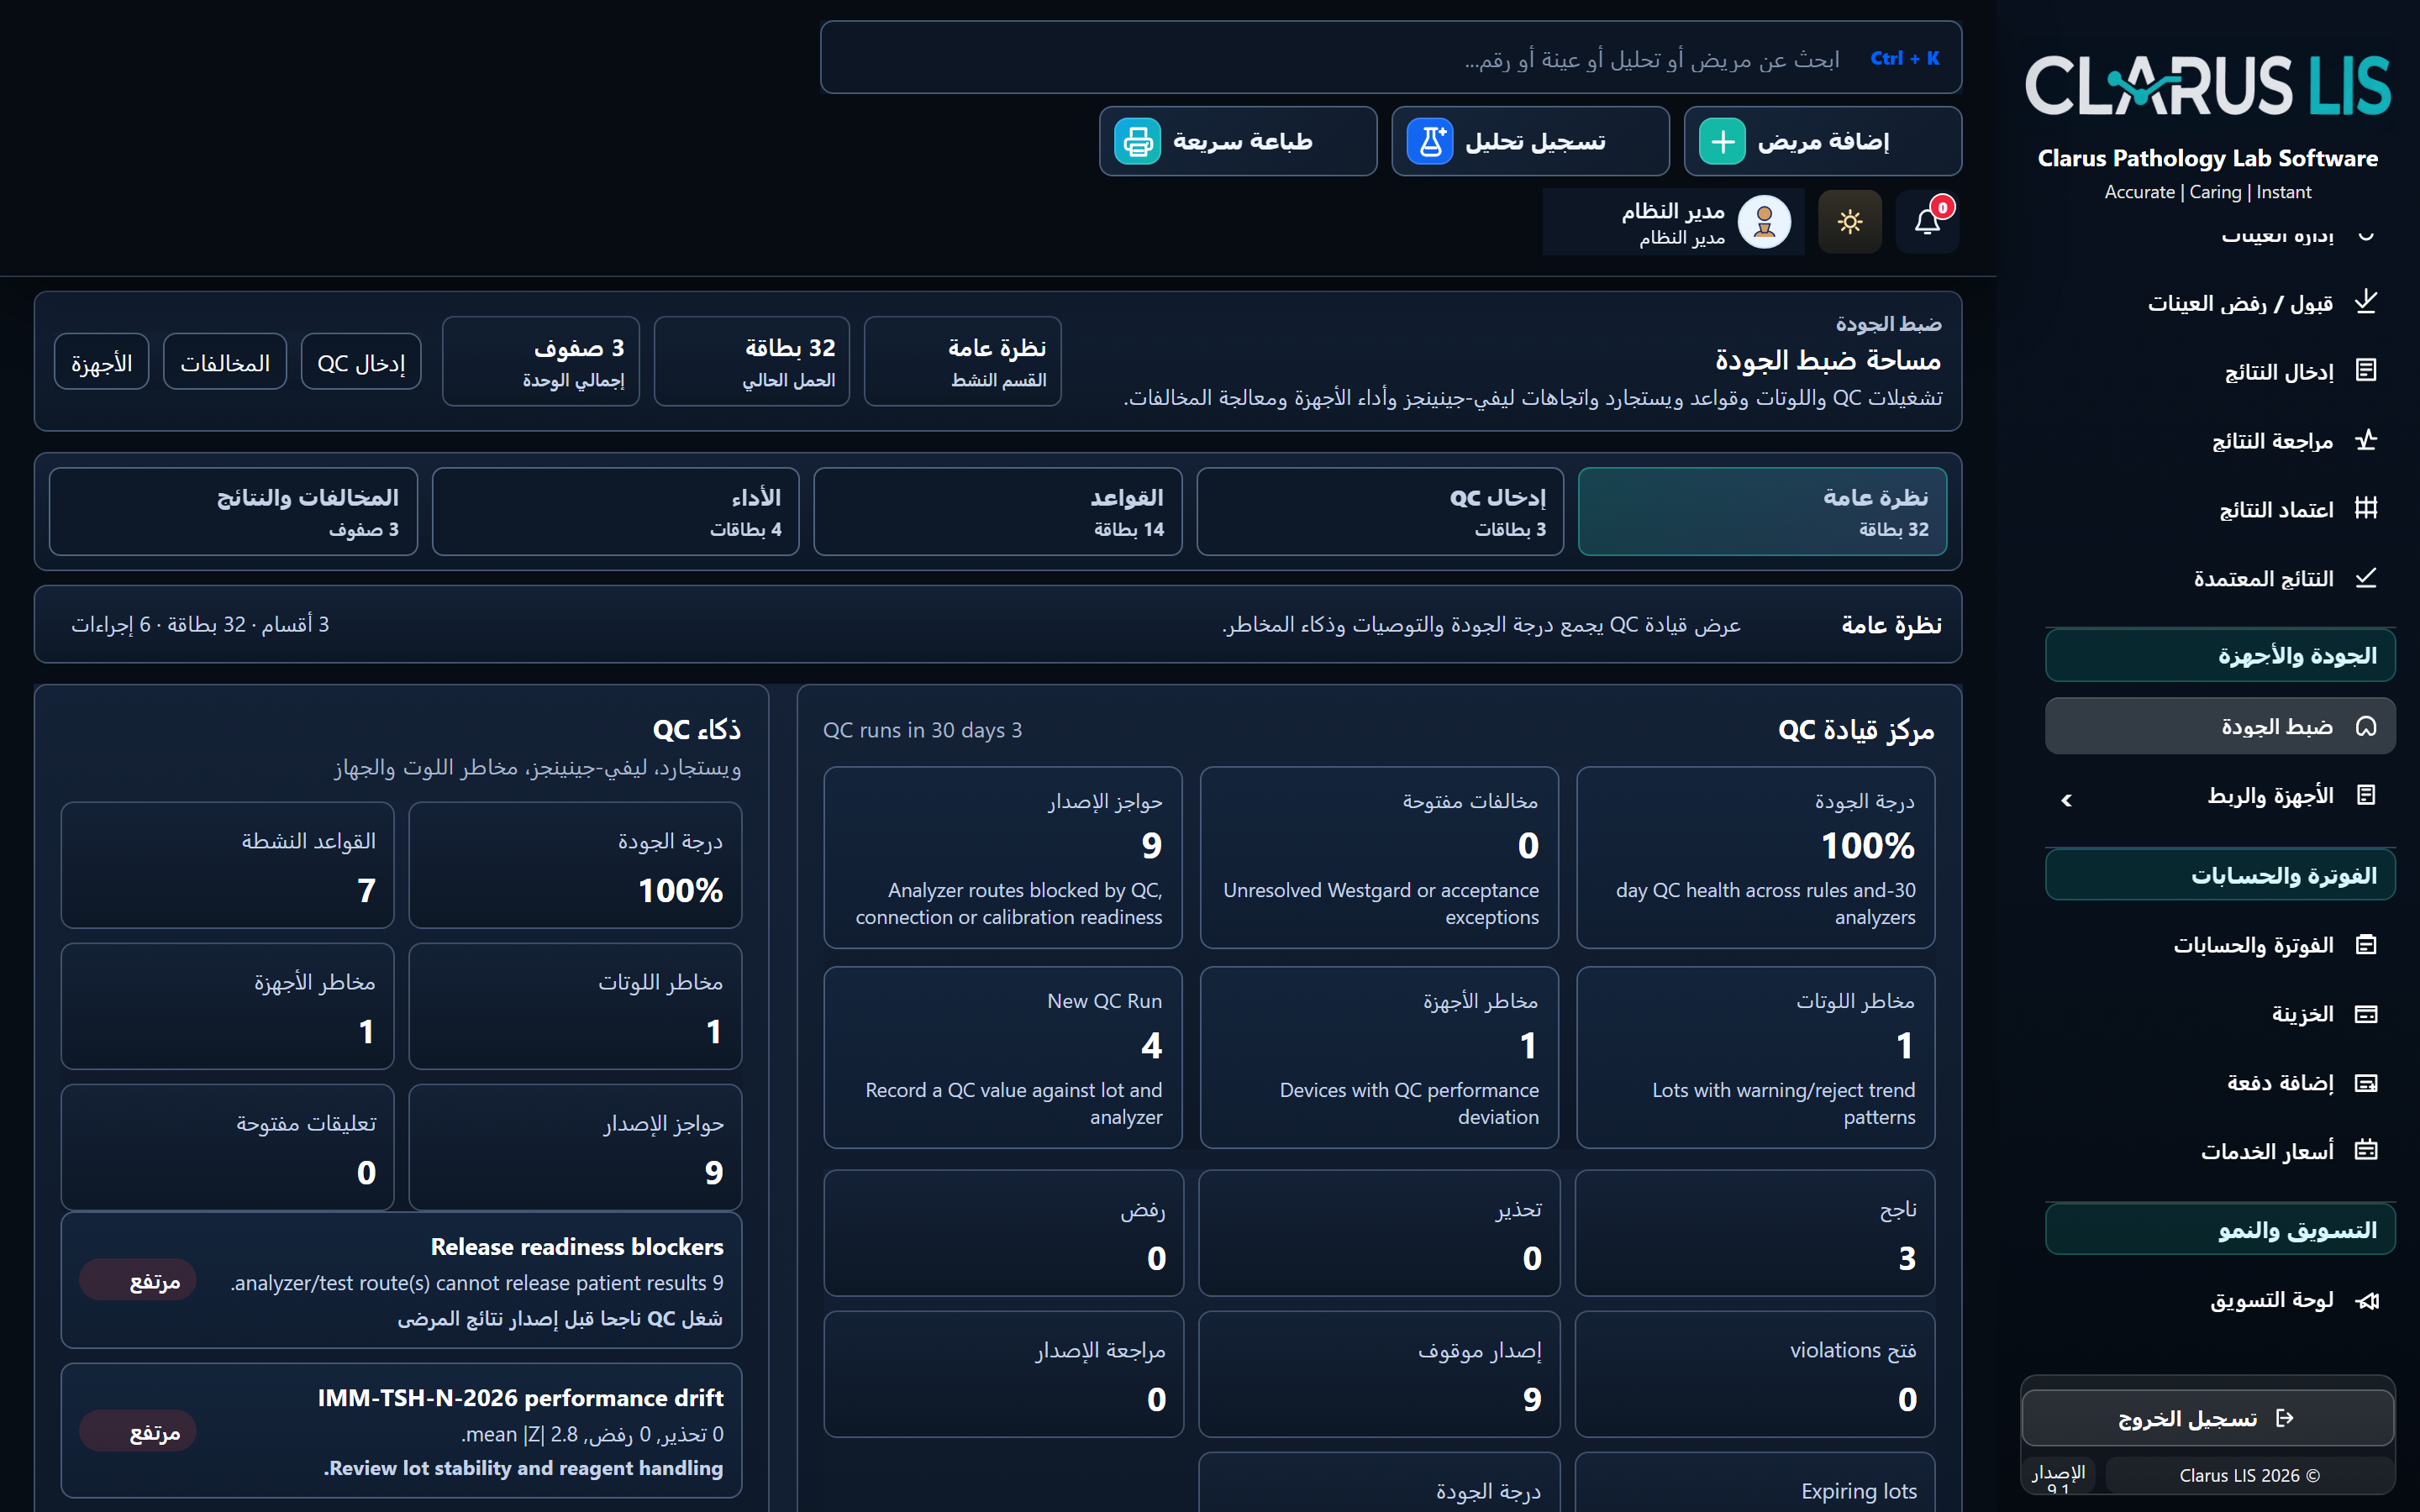The height and width of the screenshot is (1512, 2420).
Task: Click the quality control sidebar icon
Action: click(x=2365, y=726)
